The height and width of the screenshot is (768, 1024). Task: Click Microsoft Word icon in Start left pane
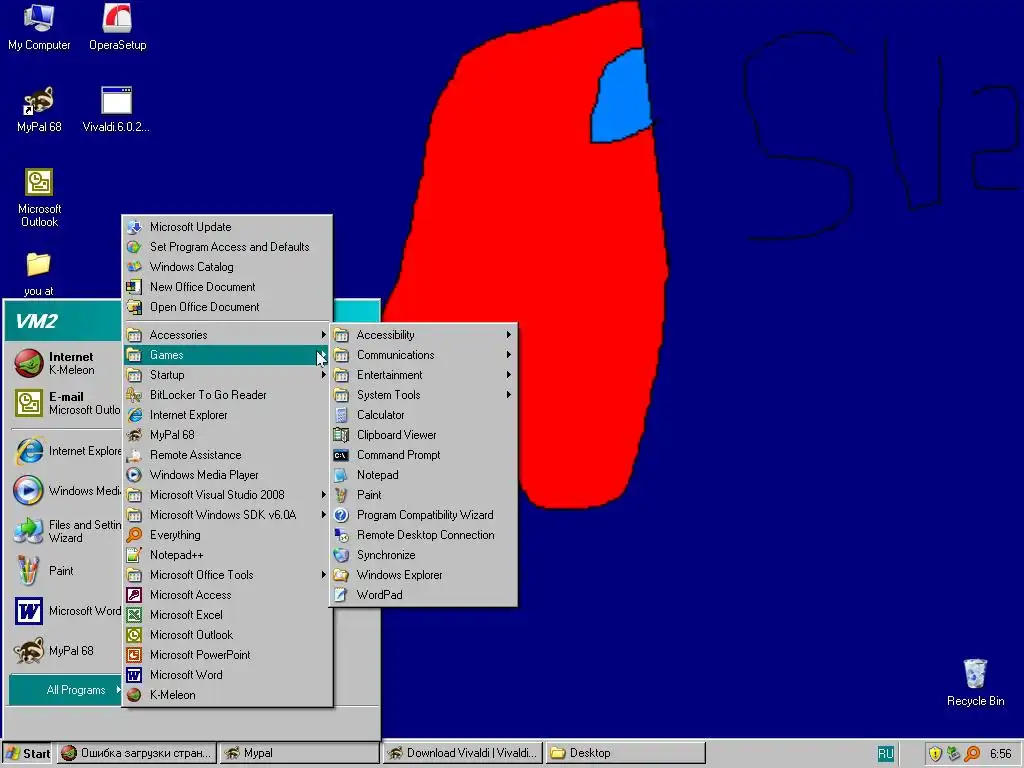29,611
